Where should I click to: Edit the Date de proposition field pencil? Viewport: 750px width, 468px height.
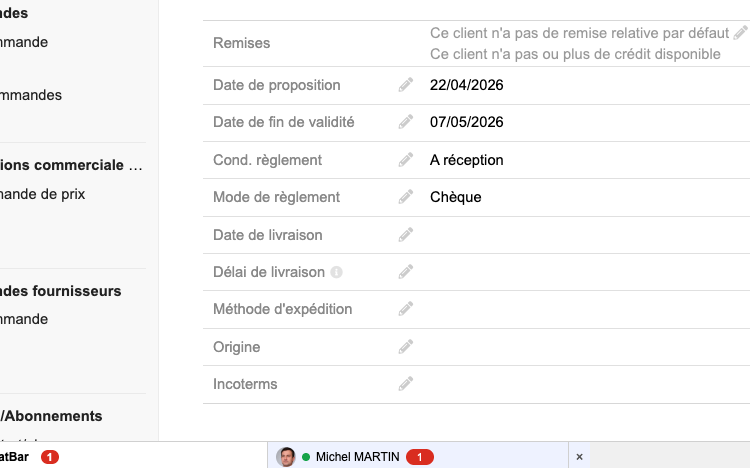point(406,85)
